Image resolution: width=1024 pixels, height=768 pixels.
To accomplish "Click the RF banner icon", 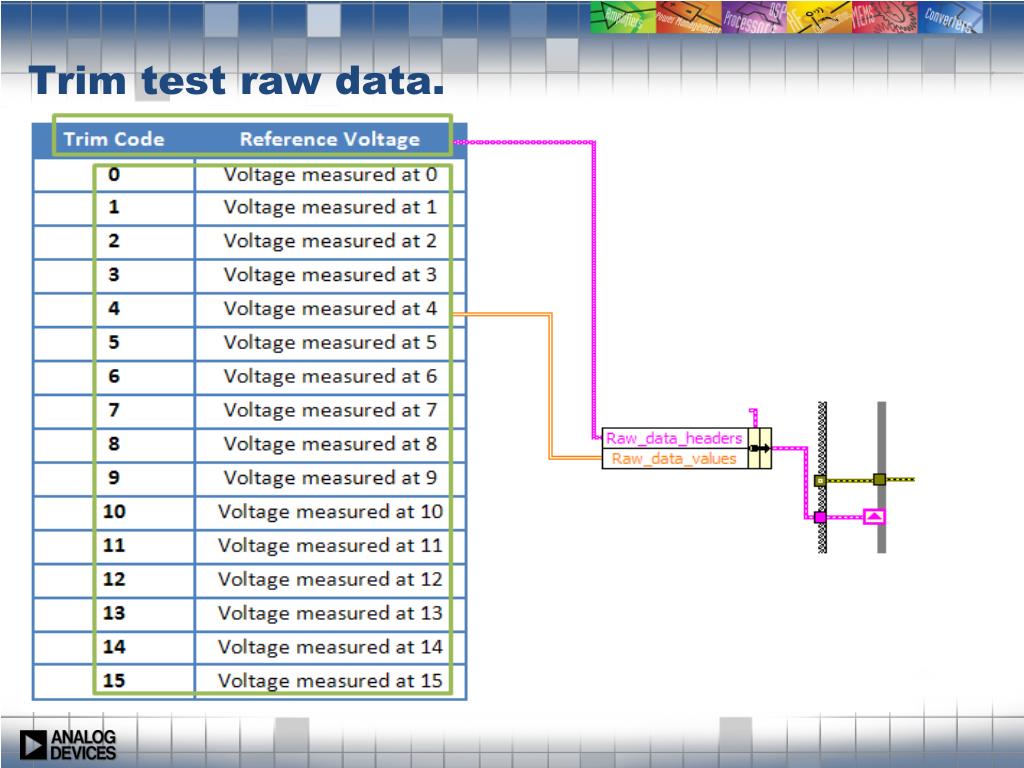I will pyautogui.click(x=820, y=17).
